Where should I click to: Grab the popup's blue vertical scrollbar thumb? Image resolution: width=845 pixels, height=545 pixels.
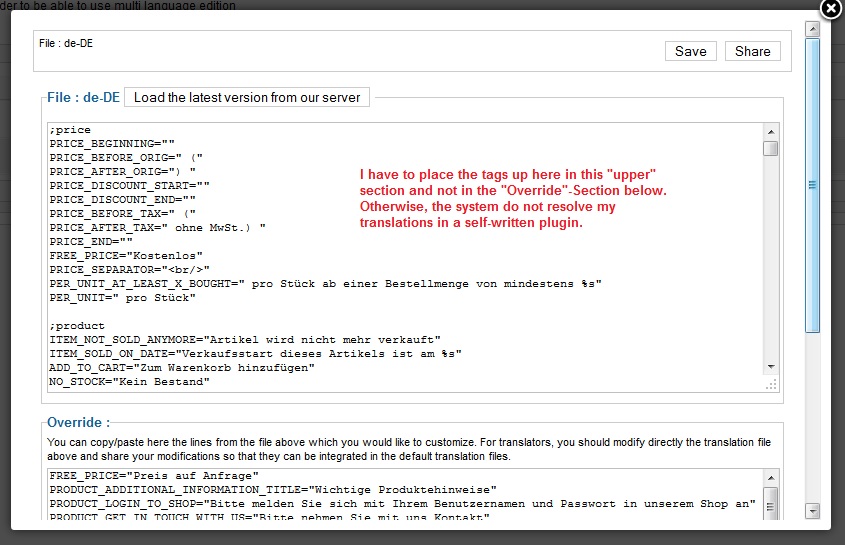pos(812,185)
